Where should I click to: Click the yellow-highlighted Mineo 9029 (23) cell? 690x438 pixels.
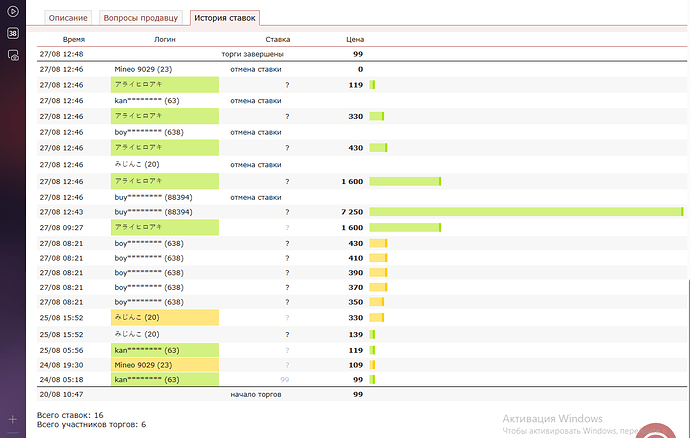165,365
